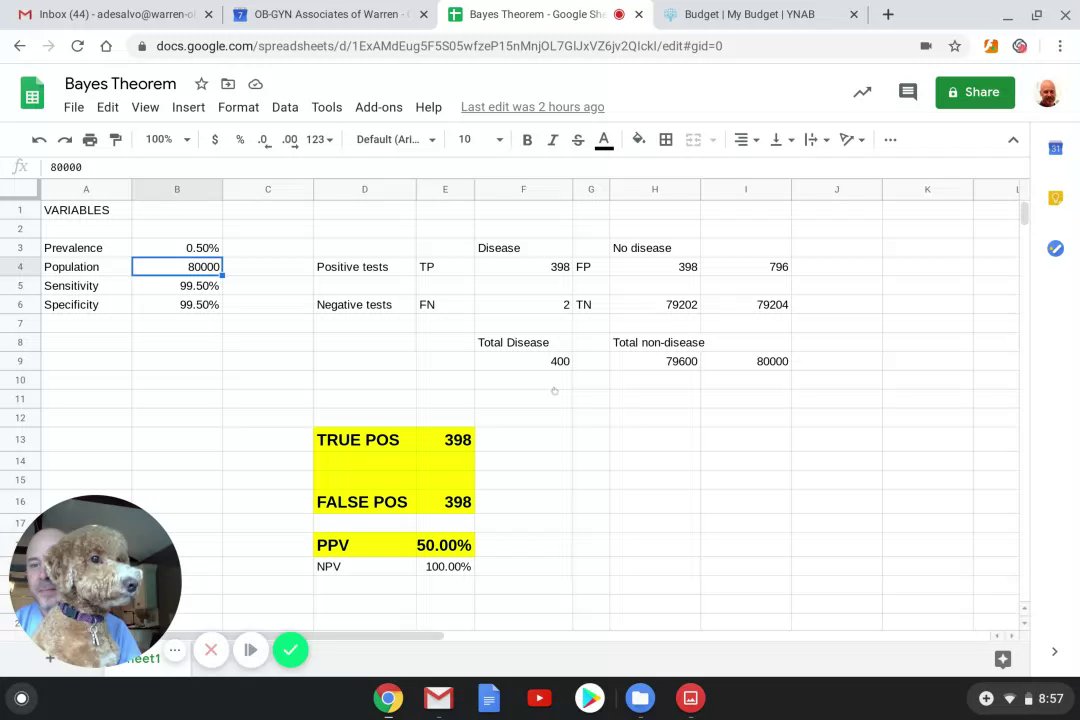Select the Paint format tool

click(x=116, y=140)
